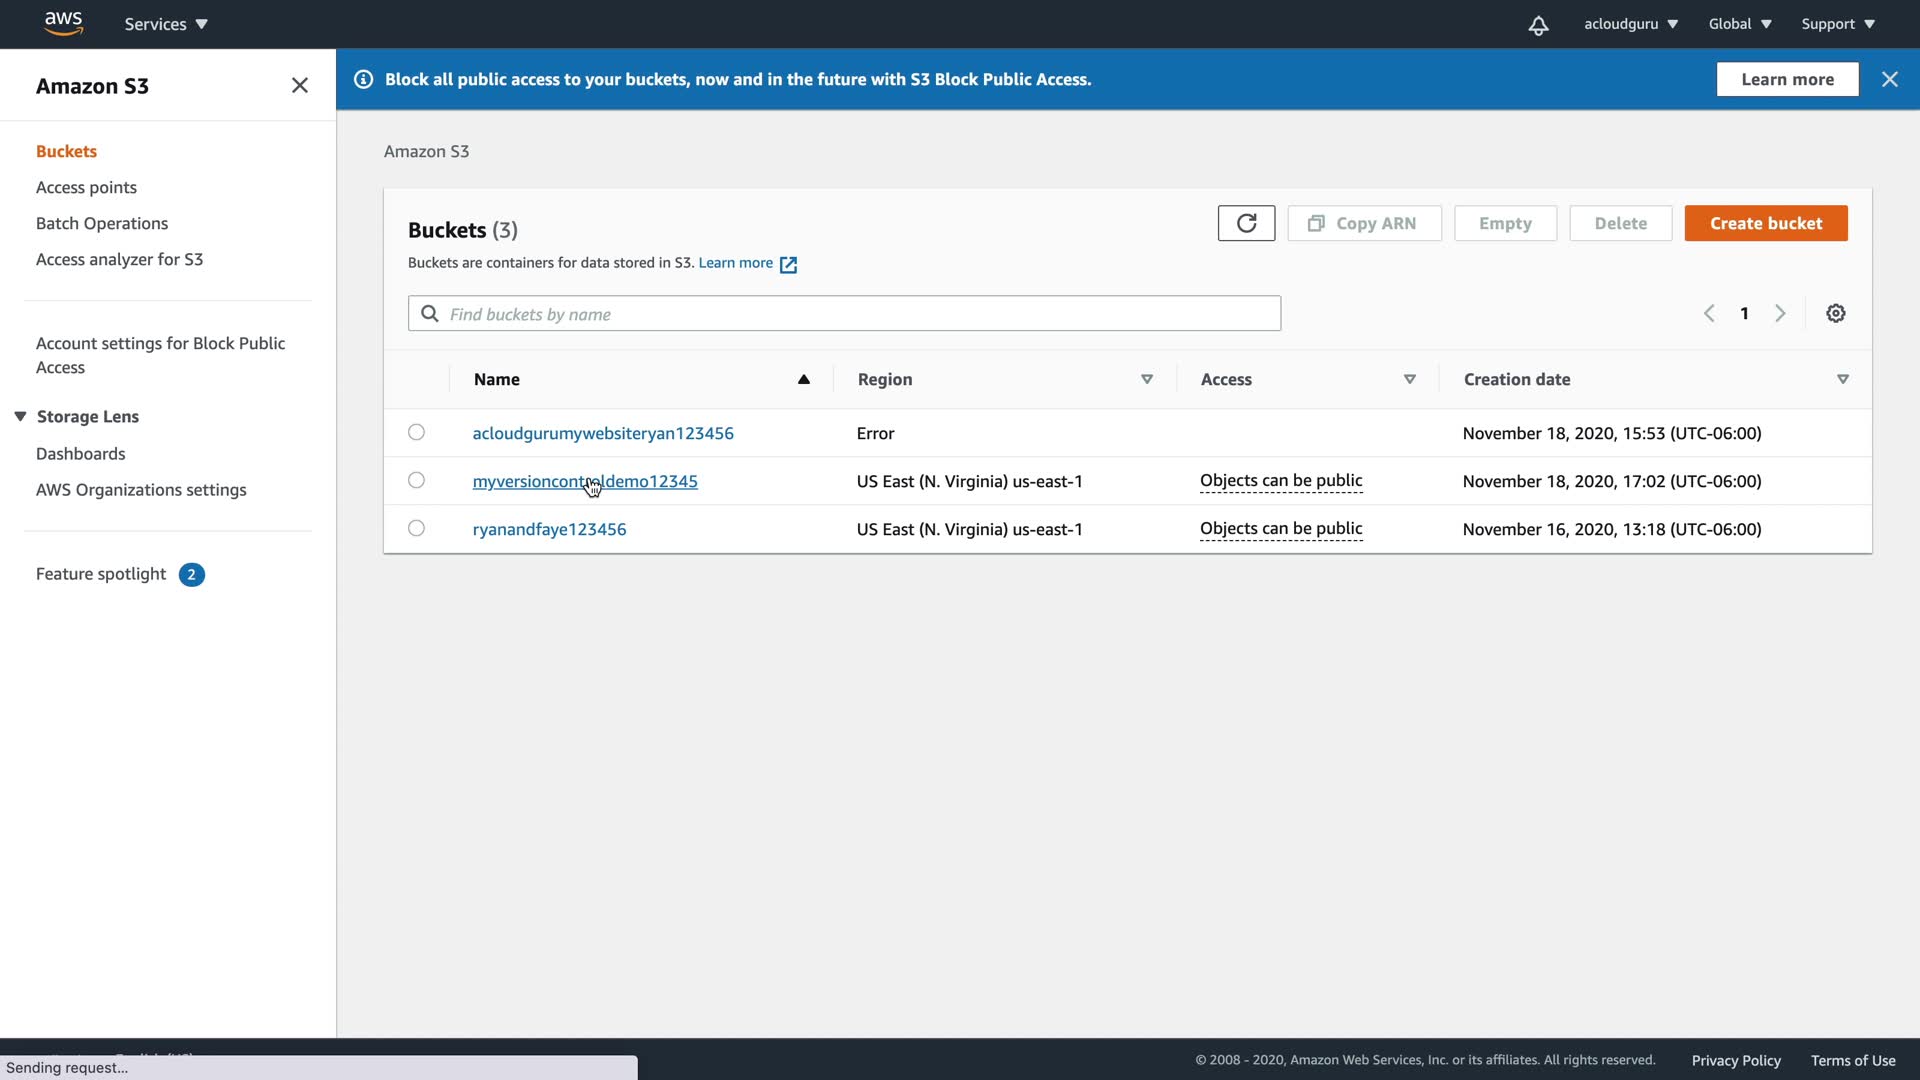Viewport: 1920px width, 1080px height.
Task: Select the acloudgurumywebsiteryan123456 bucket radio button
Action: tap(416, 432)
